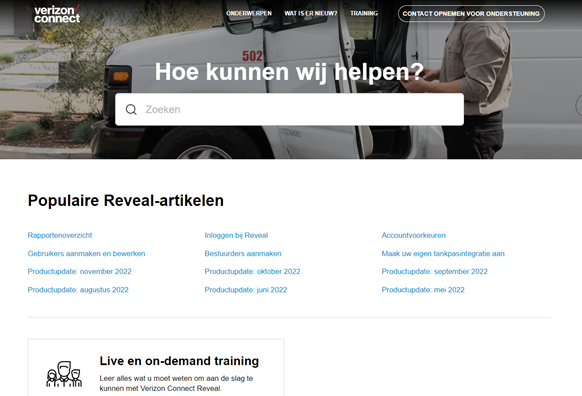
Task: Open Inloggen bij Reveal article
Action: click(236, 235)
